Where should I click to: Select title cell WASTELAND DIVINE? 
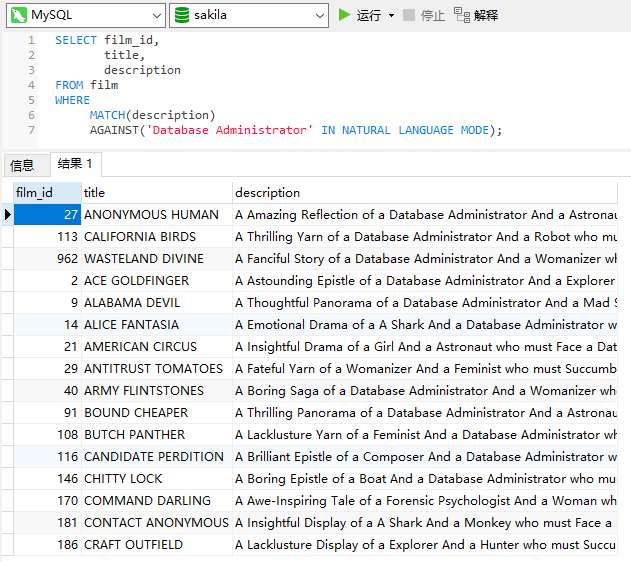(x=157, y=259)
